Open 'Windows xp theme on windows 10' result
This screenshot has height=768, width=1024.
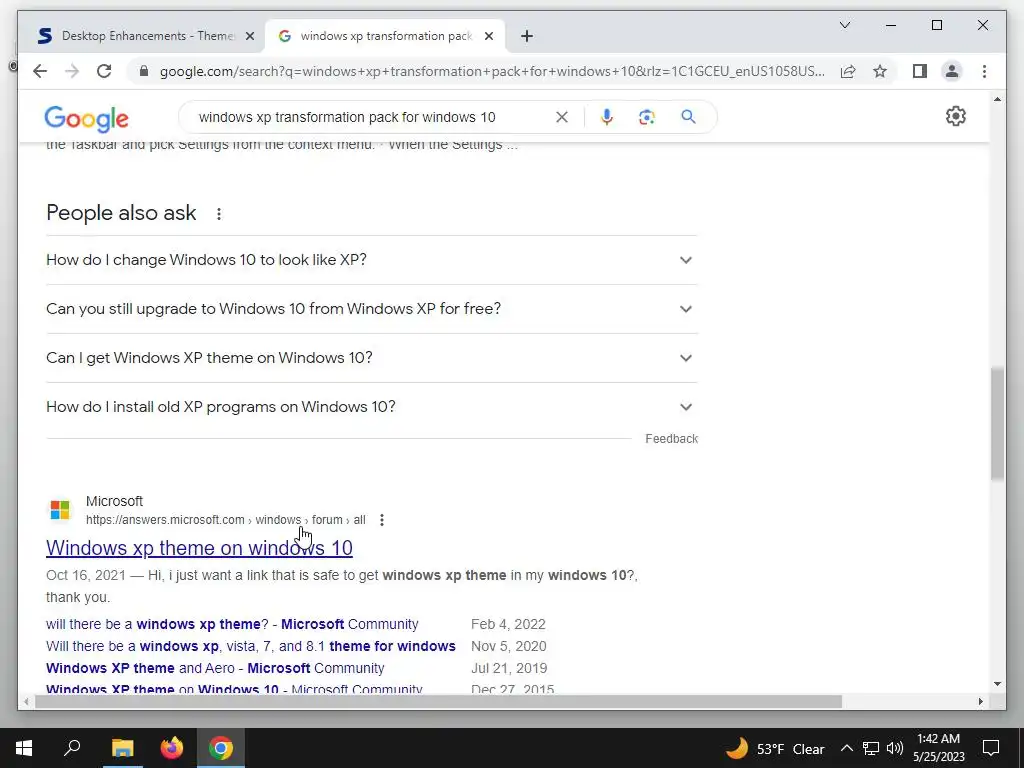[x=199, y=548]
